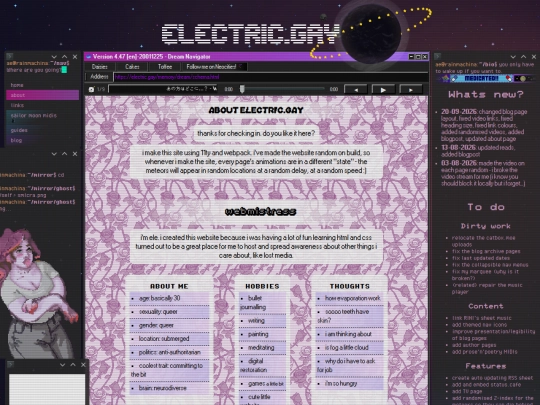The image size is (540, 405).
Task: Collapse the nav panel with its down chevron
Action: coord(54,56)
